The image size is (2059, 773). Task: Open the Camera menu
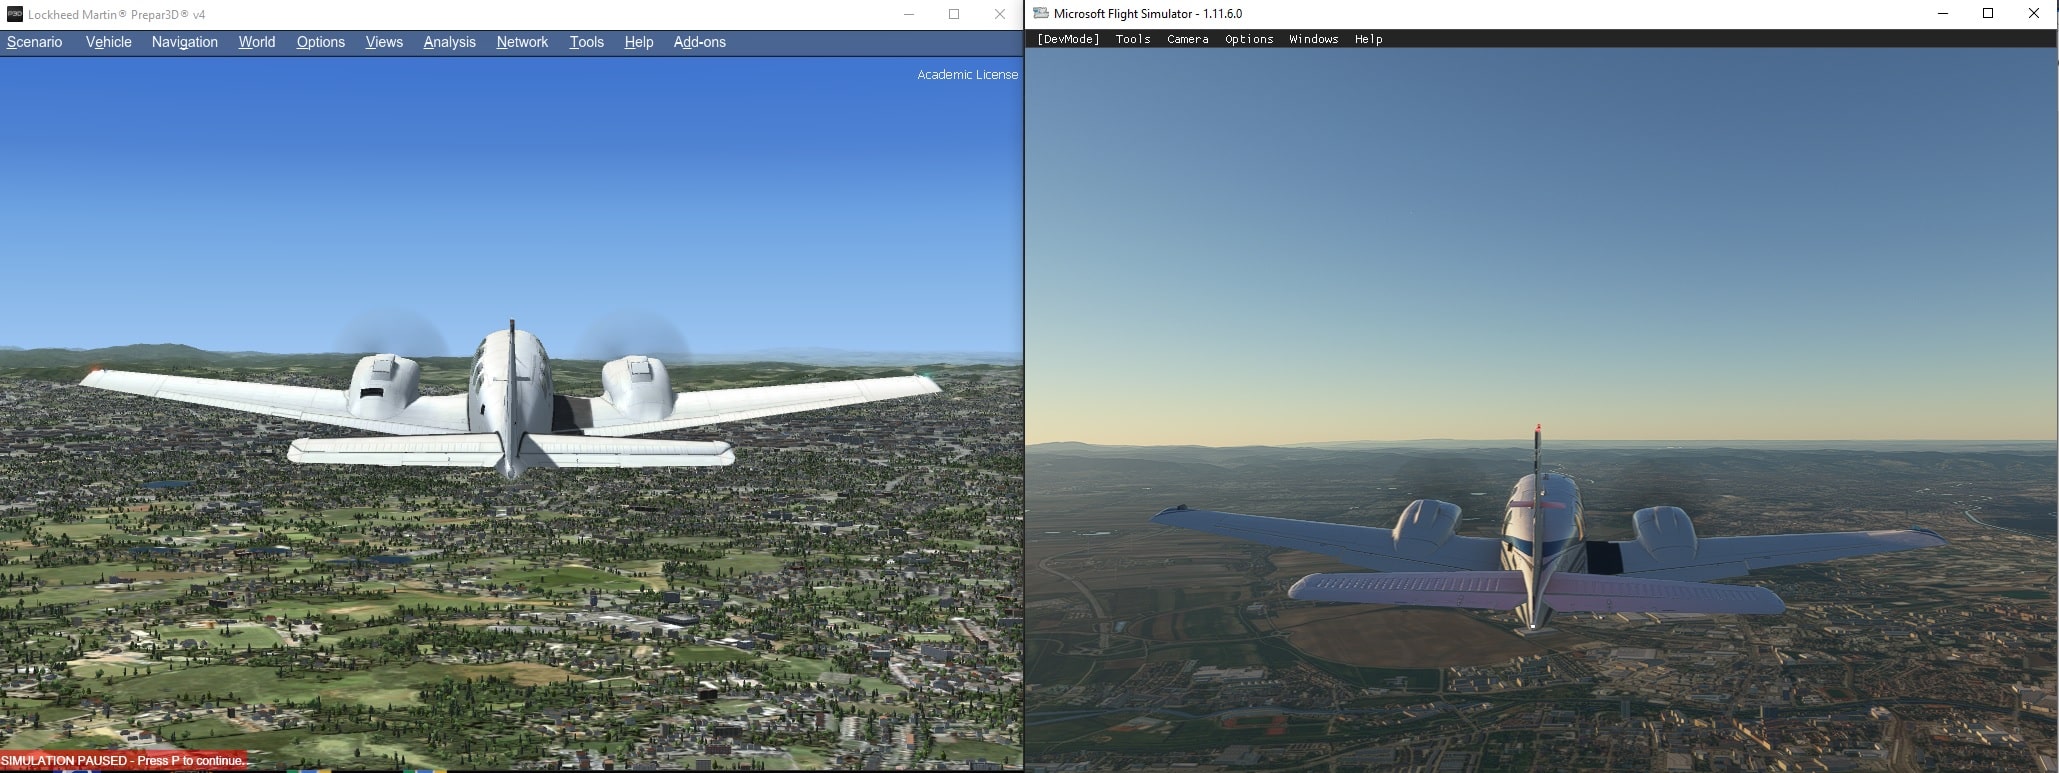coord(1187,39)
